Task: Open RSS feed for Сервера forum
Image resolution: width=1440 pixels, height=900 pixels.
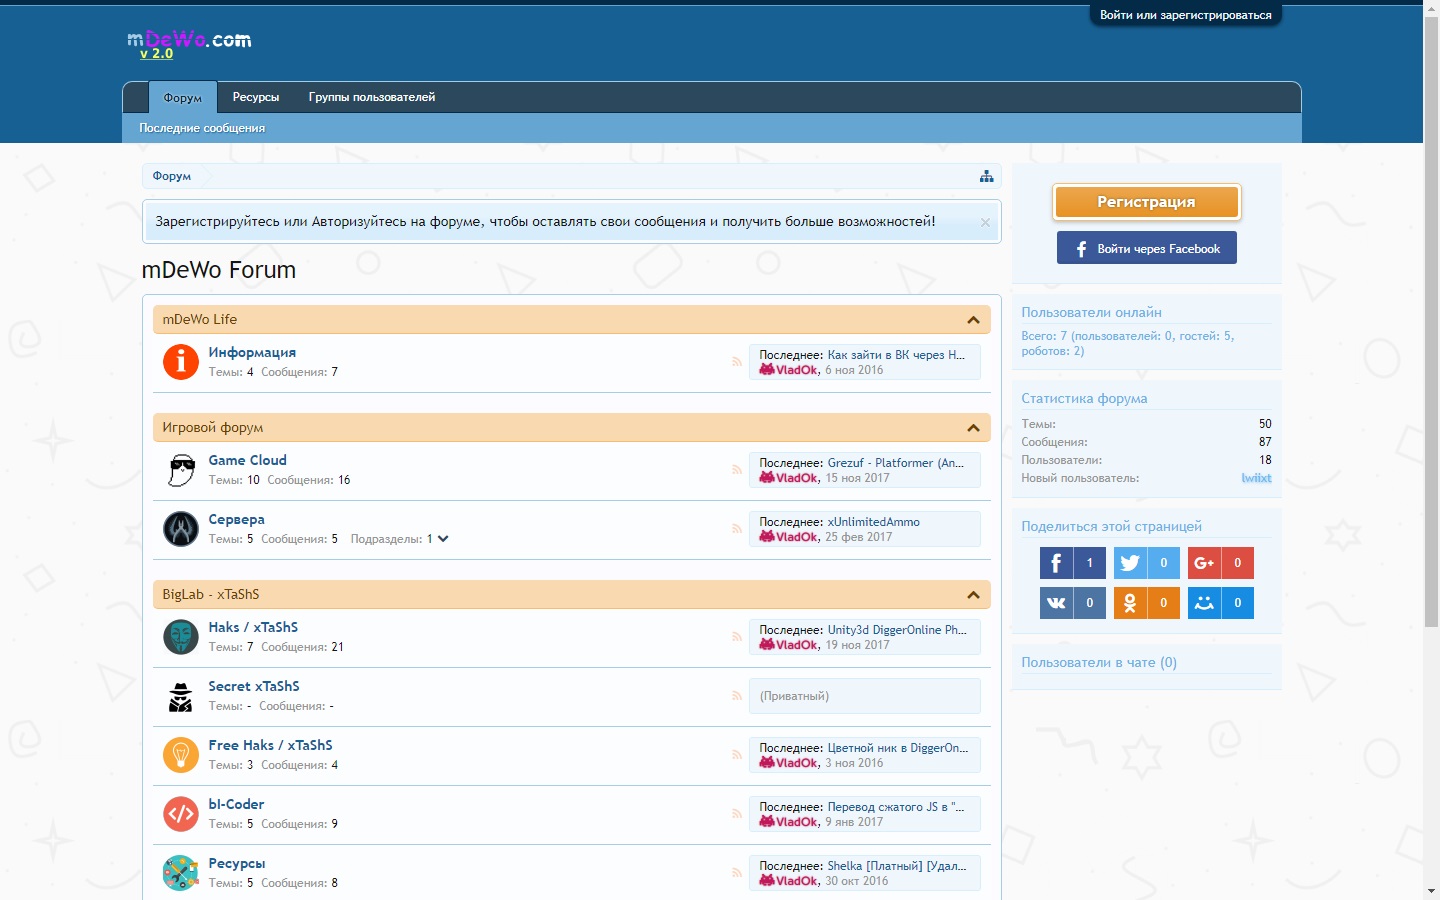Action: [737, 529]
